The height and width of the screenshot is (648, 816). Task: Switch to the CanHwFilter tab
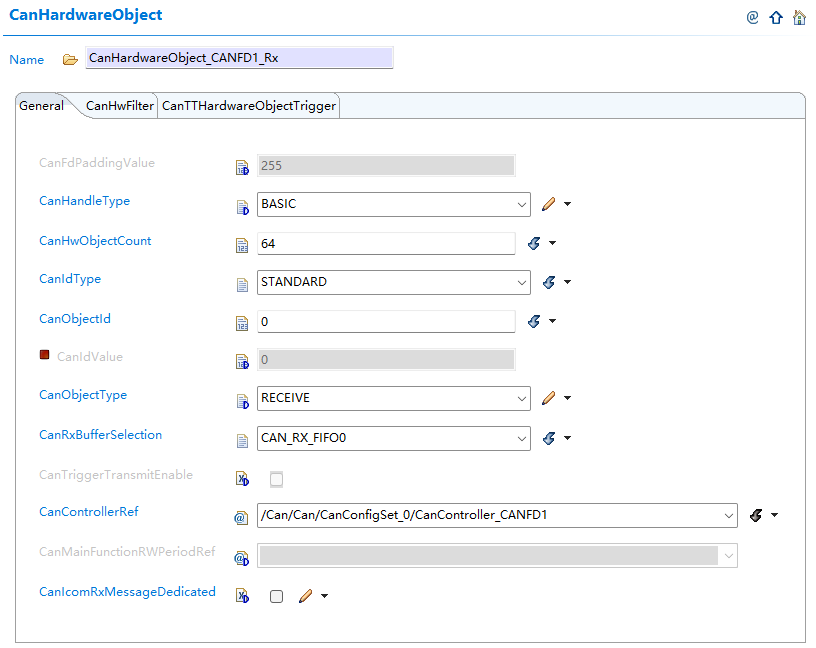[x=120, y=106]
